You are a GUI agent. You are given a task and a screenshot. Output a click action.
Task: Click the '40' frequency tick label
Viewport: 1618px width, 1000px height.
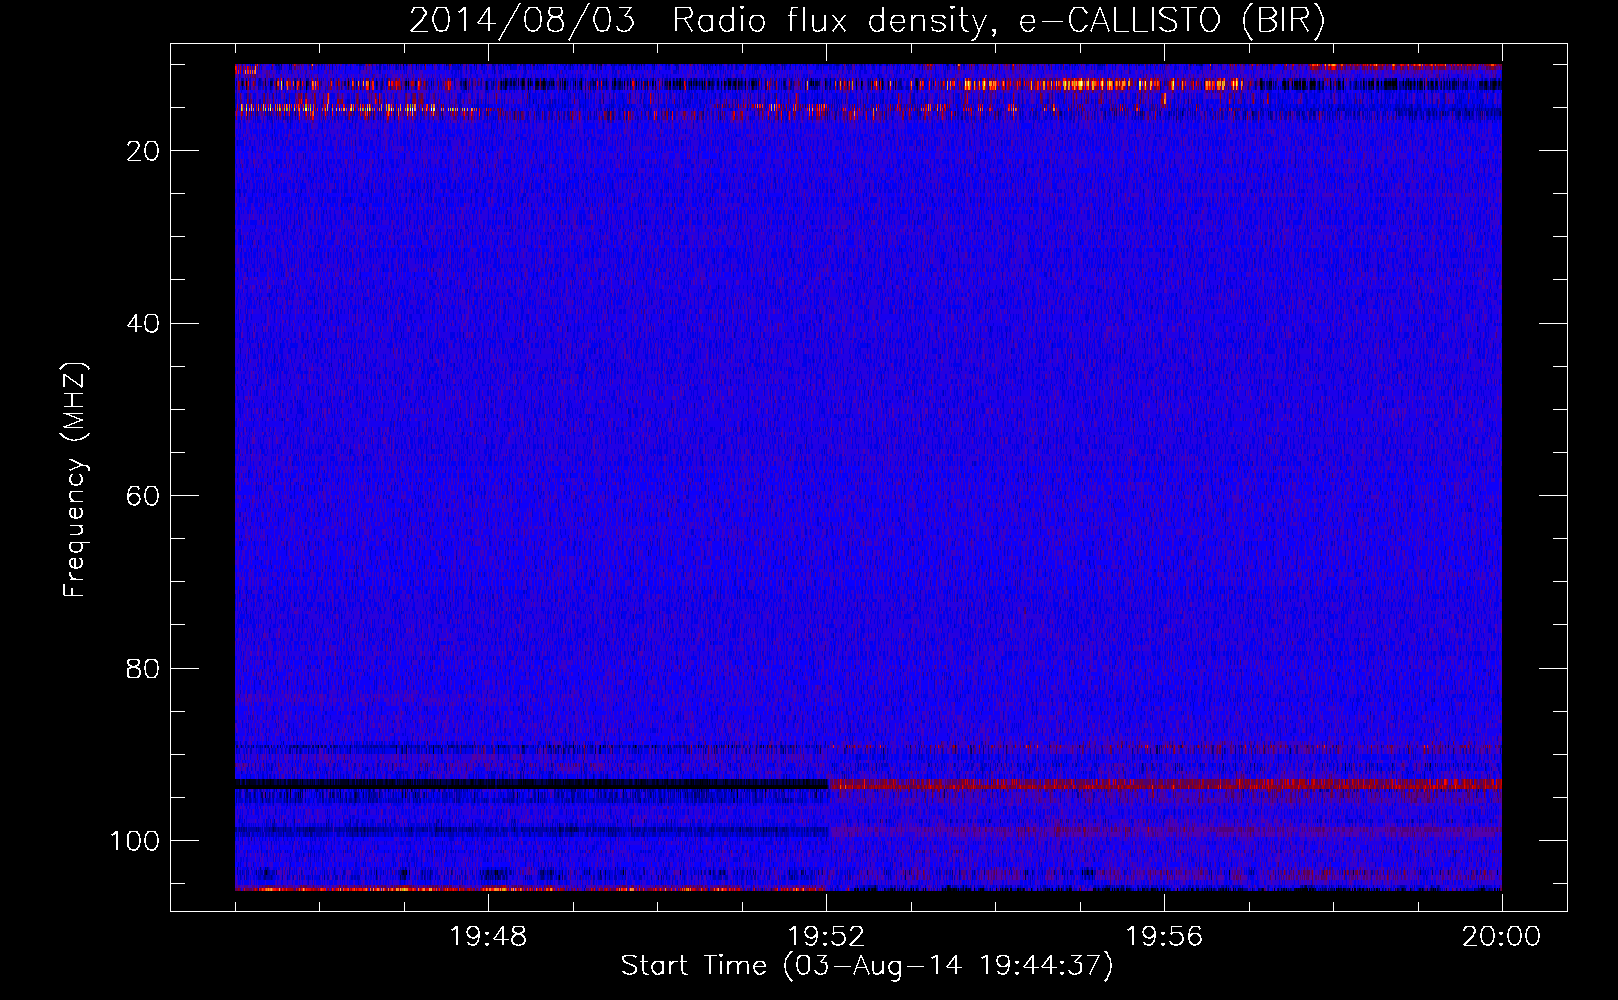point(144,324)
